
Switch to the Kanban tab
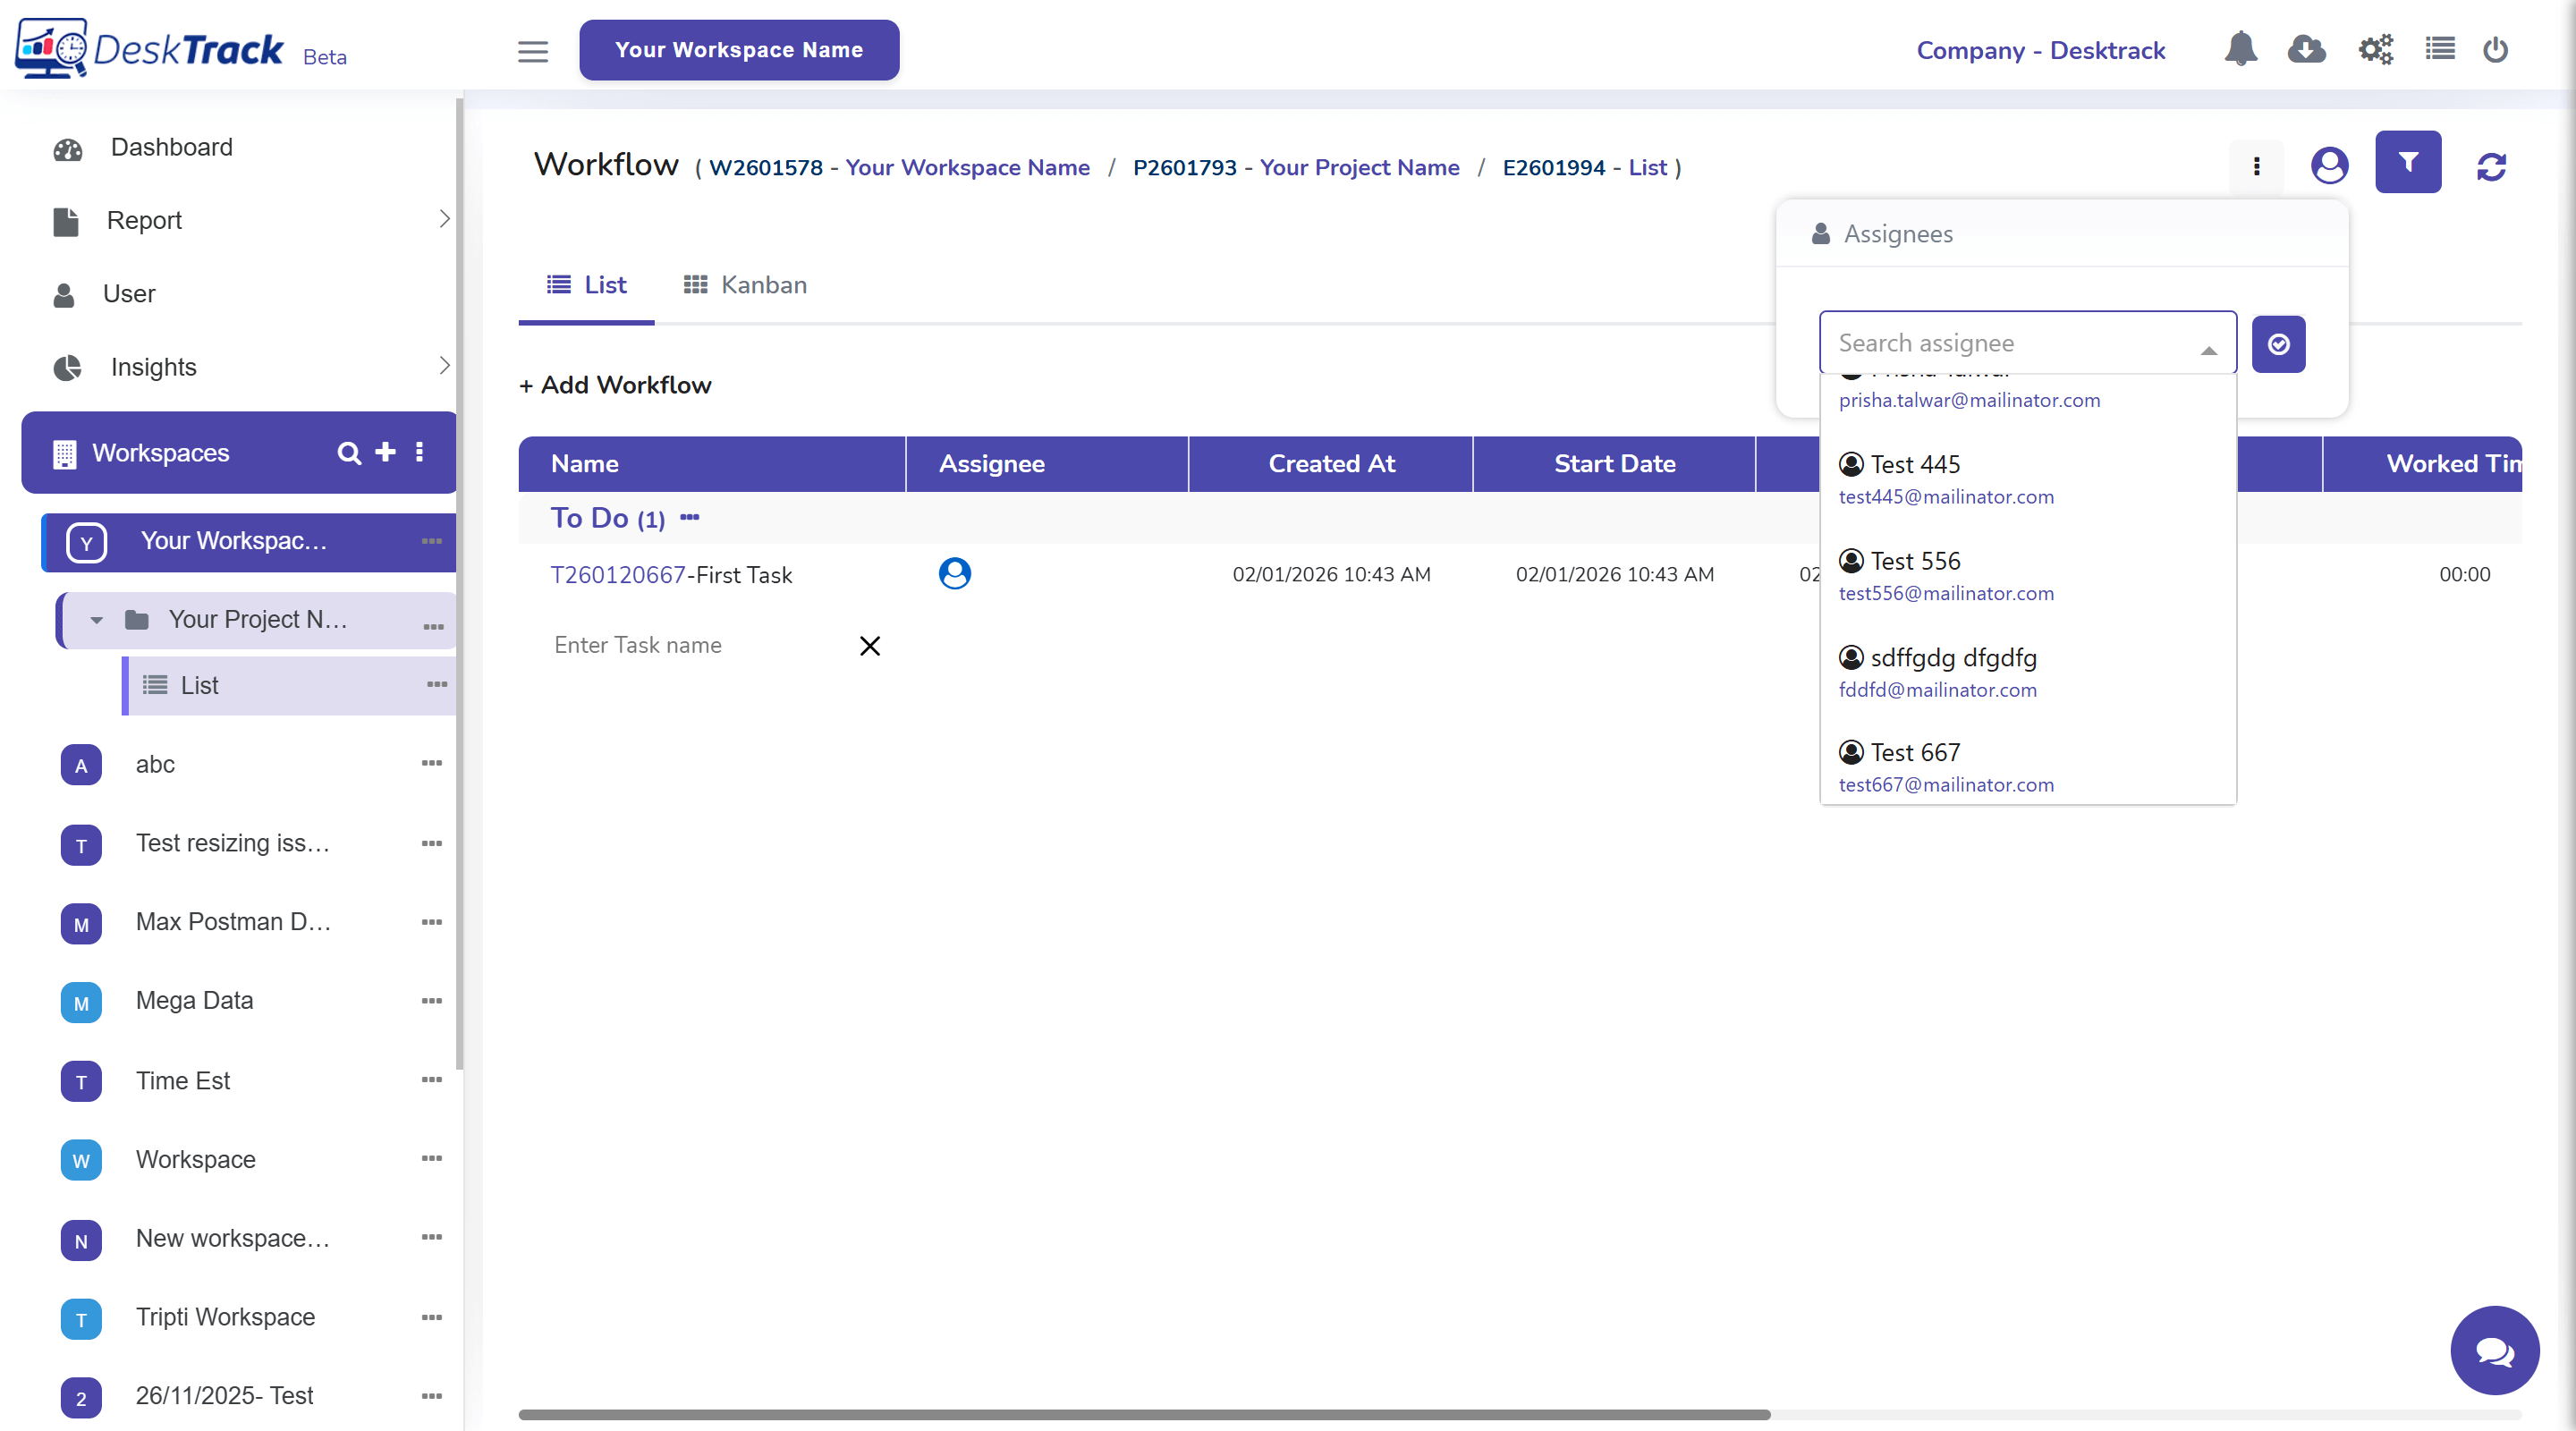coord(745,285)
